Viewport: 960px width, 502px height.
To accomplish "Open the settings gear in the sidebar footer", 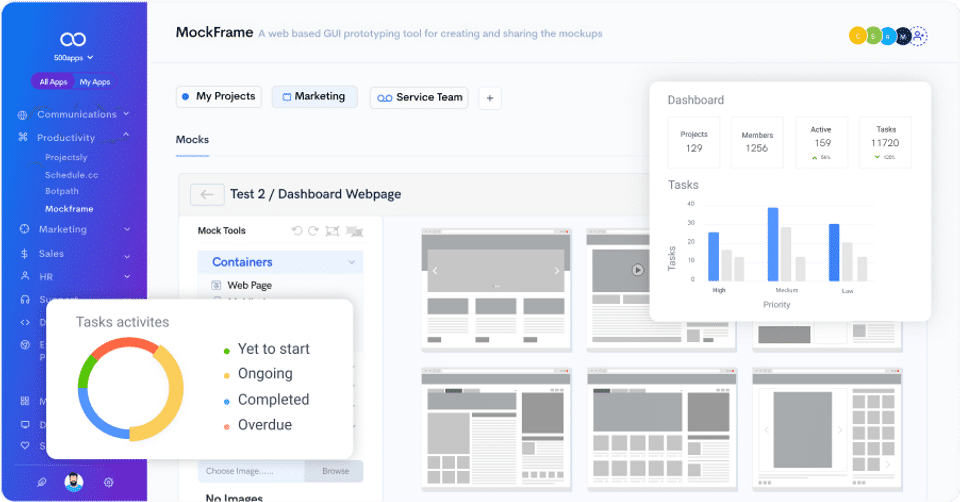I will tap(108, 482).
